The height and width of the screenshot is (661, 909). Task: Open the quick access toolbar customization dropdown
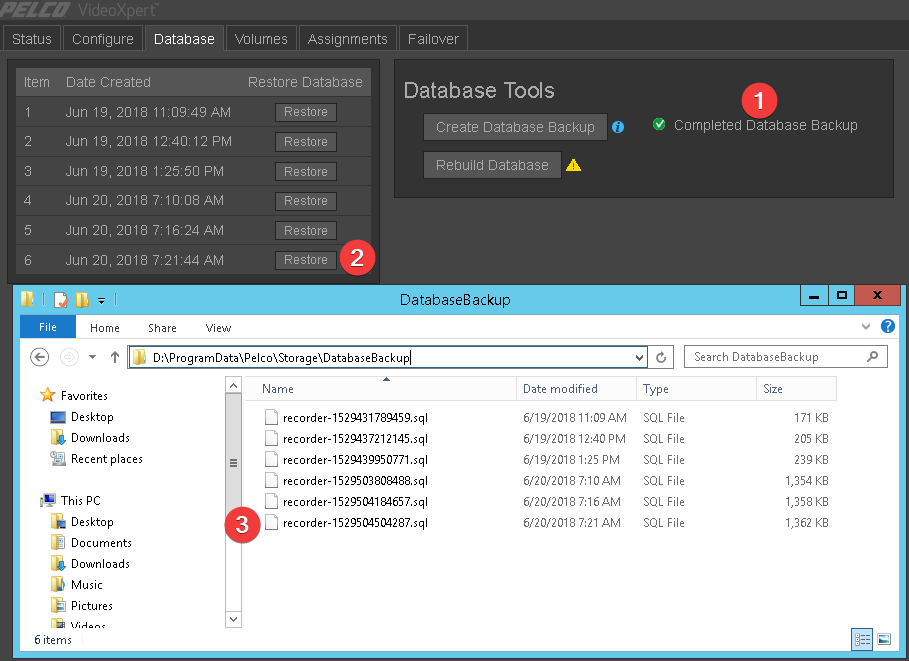tap(100, 300)
